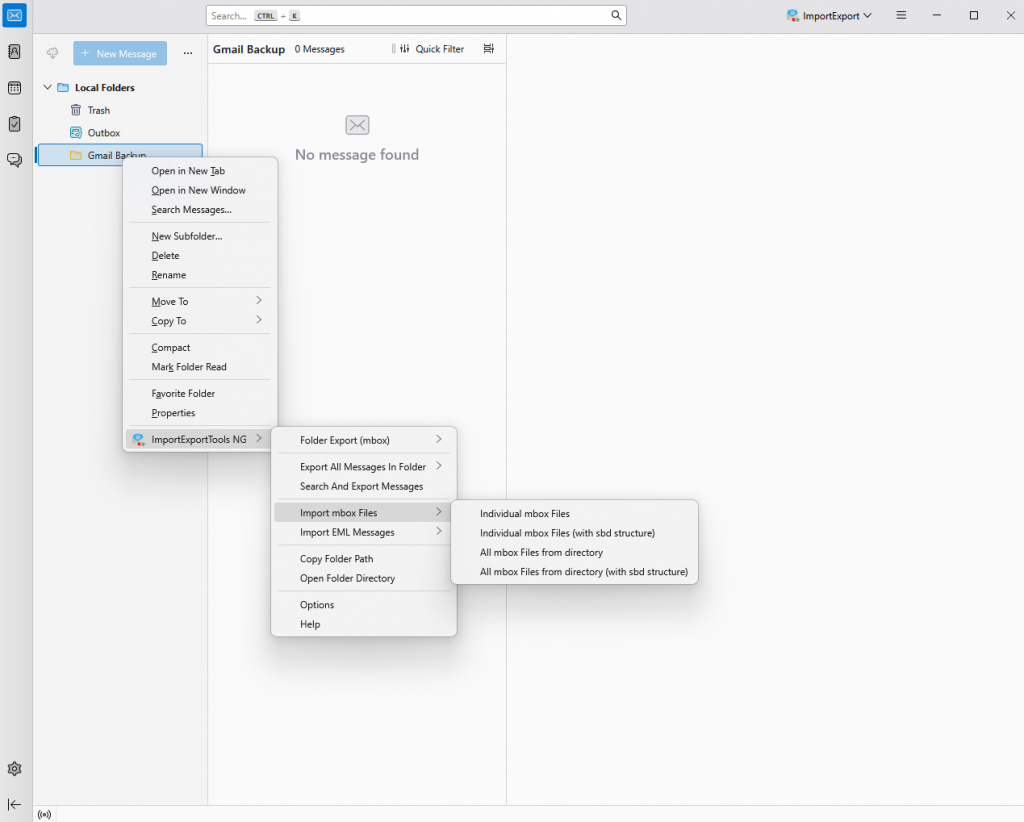Viewport: 1024px width, 822px height.
Task: Expand Folder Export (mbox) submenu
Action: pyautogui.click(x=364, y=440)
